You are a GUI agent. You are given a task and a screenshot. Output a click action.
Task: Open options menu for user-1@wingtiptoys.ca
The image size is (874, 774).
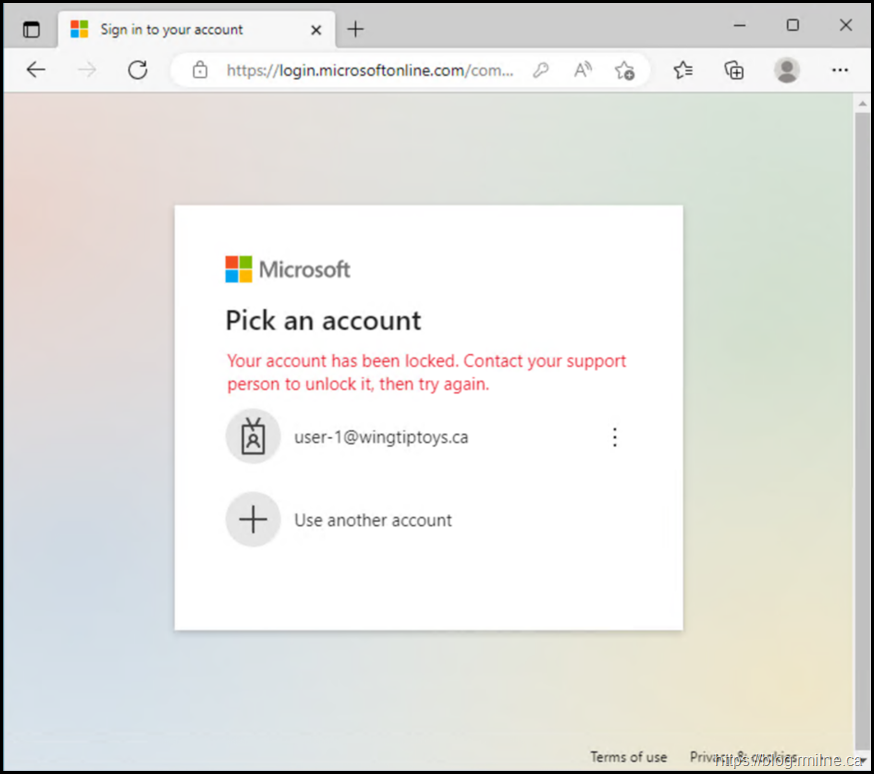[x=615, y=437]
